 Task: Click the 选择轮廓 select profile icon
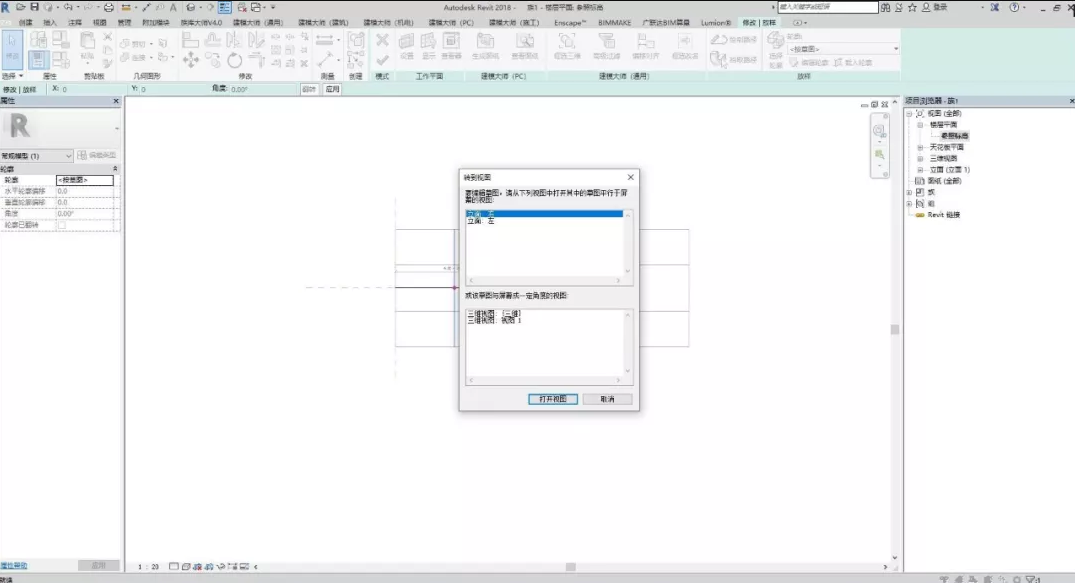pos(775,49)
